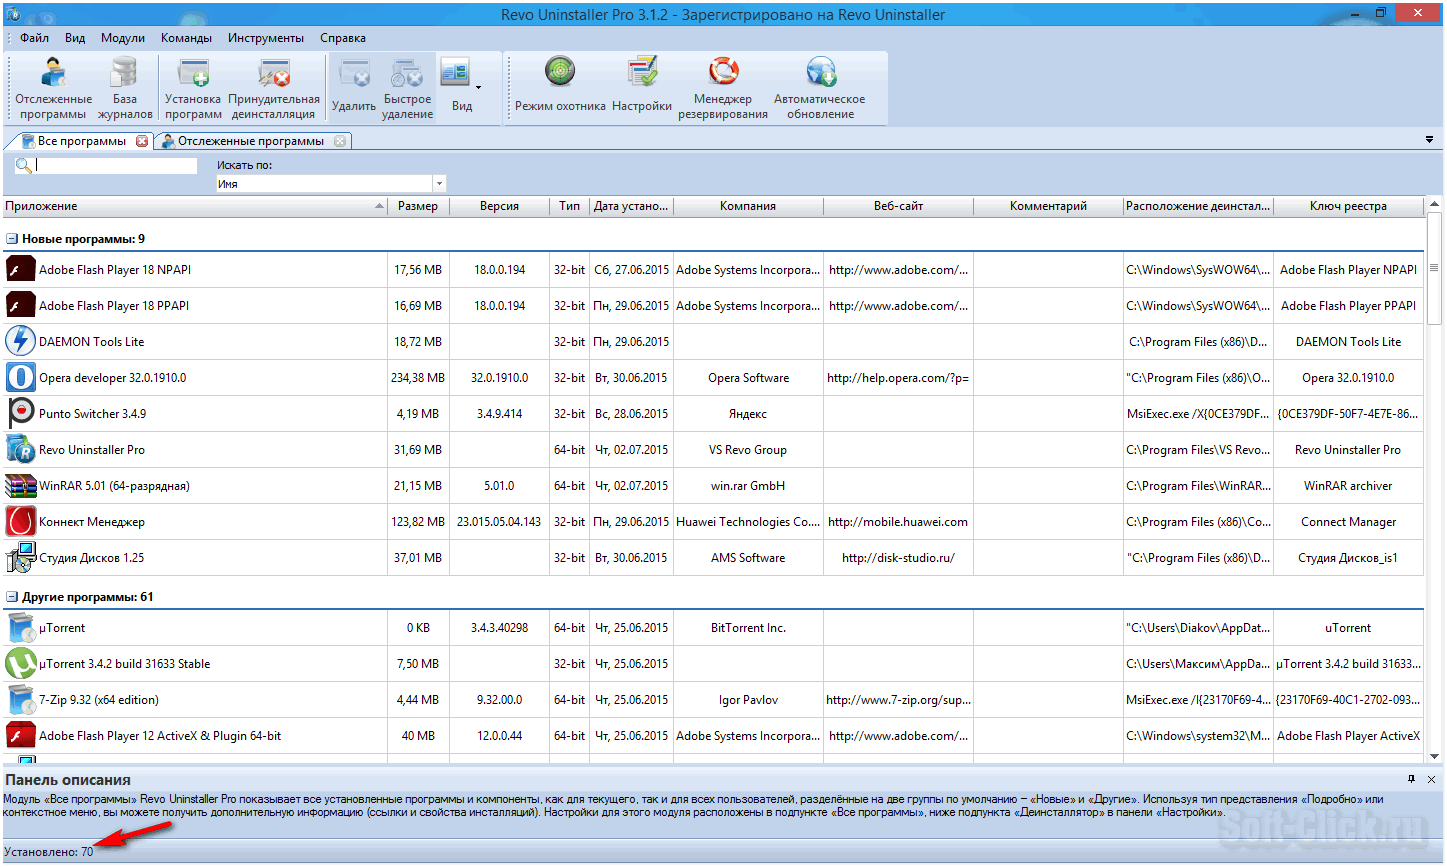
Task: Open the Инструменты menu
Action: pyautogui.click(x=265, y=38)
